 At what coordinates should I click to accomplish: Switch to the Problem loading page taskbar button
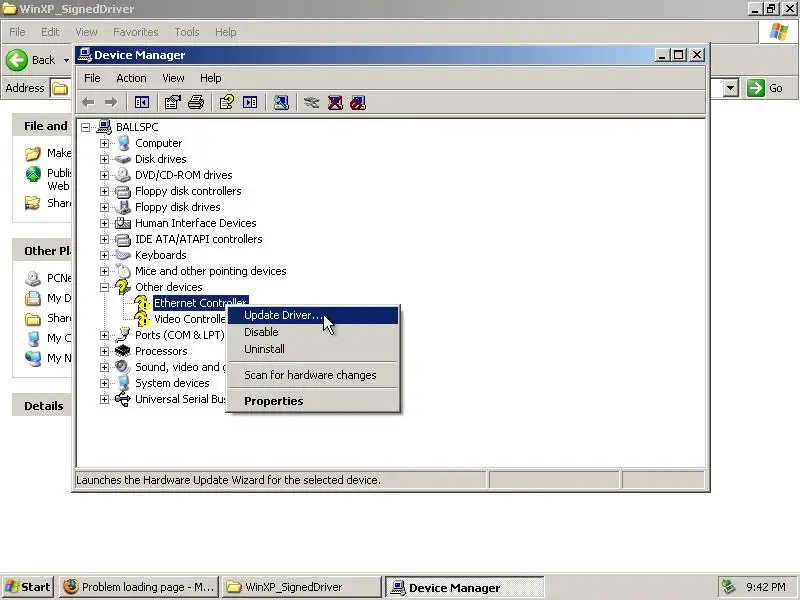pos(139,587)
